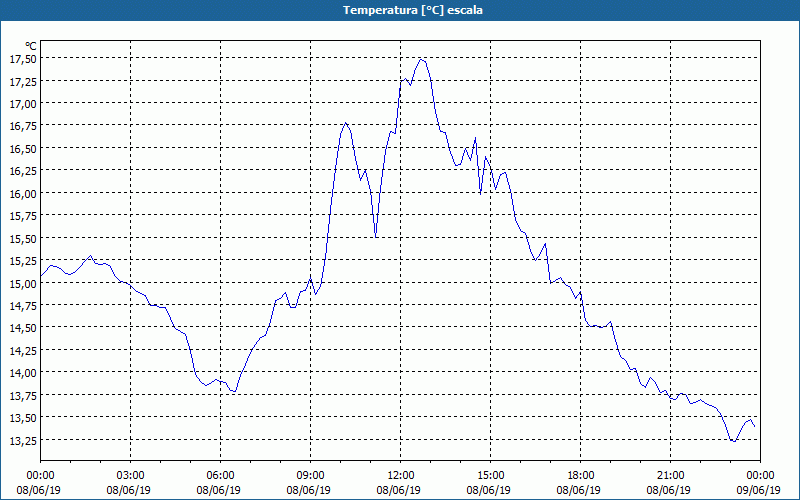Select the 08/06/19 date under 12:00
The image size is (800, 500).
(398, 490)
